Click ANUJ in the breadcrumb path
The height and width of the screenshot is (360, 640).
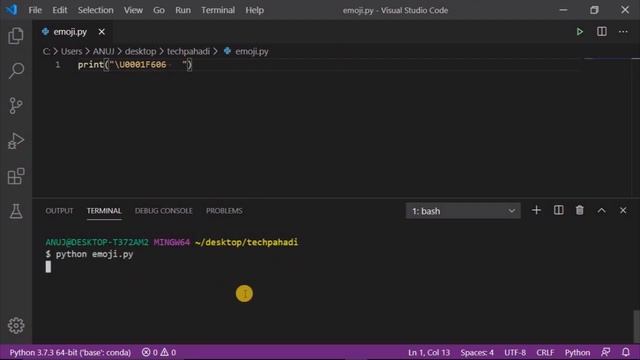pos(103,51)
